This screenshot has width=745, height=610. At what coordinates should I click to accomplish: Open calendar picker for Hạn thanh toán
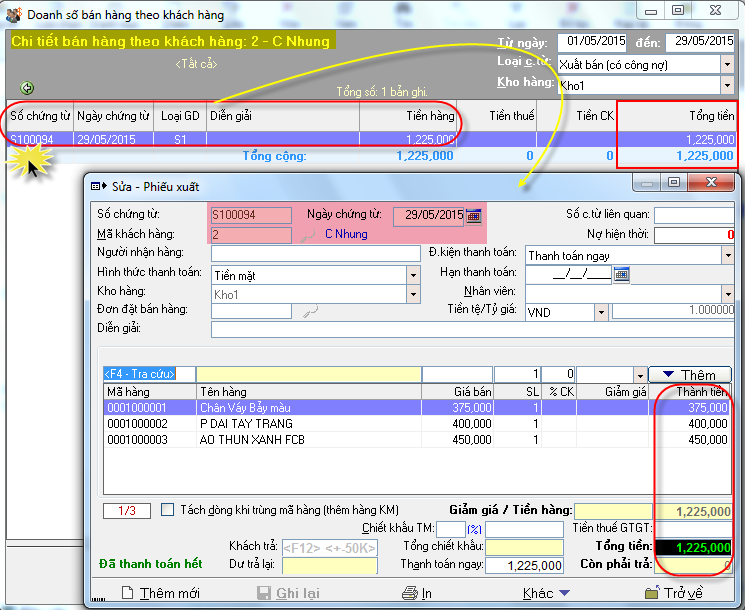[621, 273]
